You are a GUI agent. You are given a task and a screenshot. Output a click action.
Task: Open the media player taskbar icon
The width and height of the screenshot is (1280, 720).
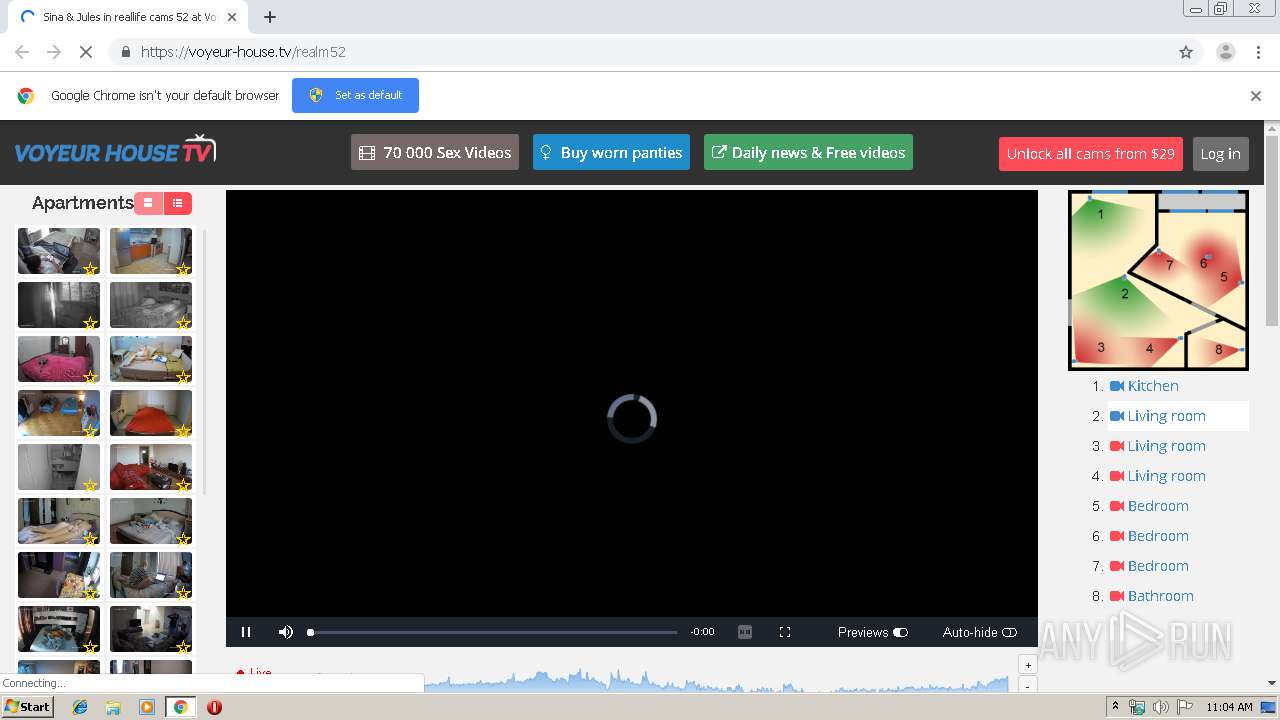(146, 707)
